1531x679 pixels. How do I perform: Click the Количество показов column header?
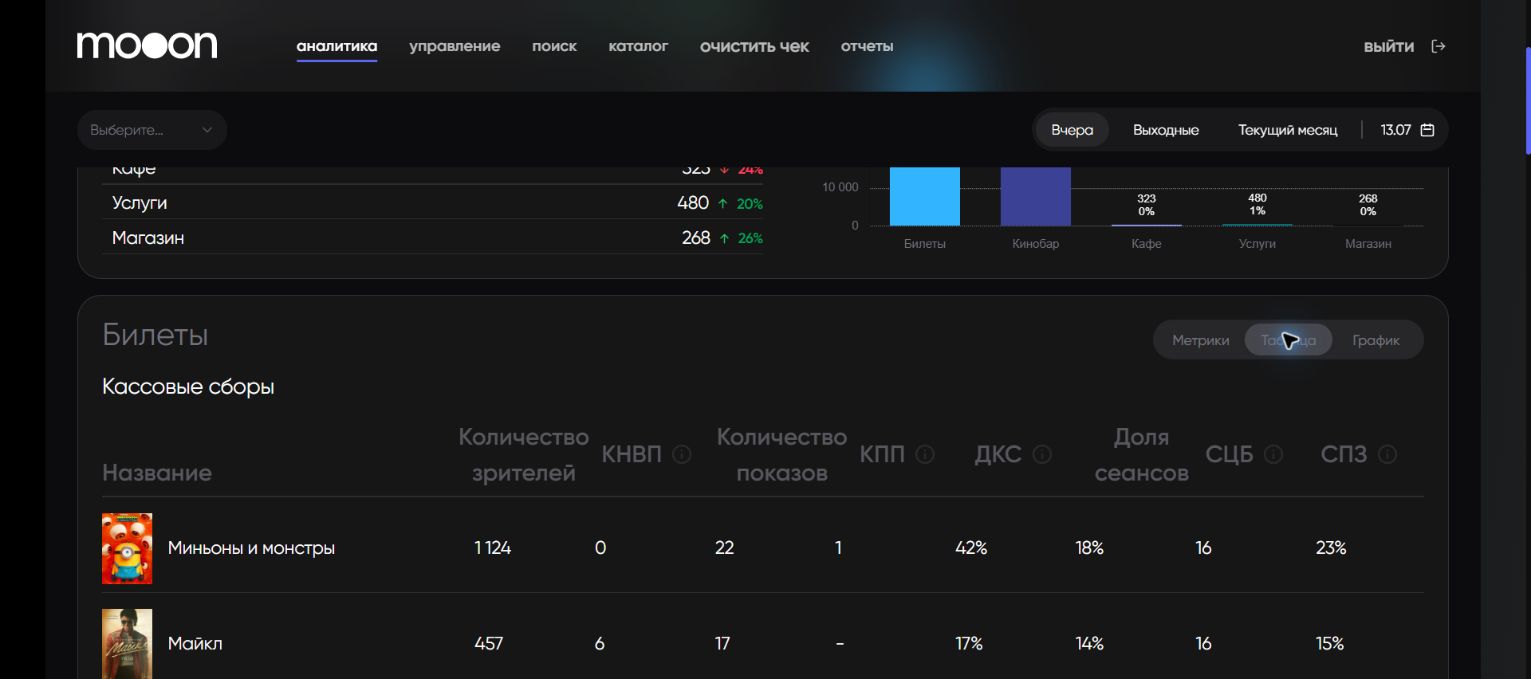pyautogui.click(x=782, y=455)
